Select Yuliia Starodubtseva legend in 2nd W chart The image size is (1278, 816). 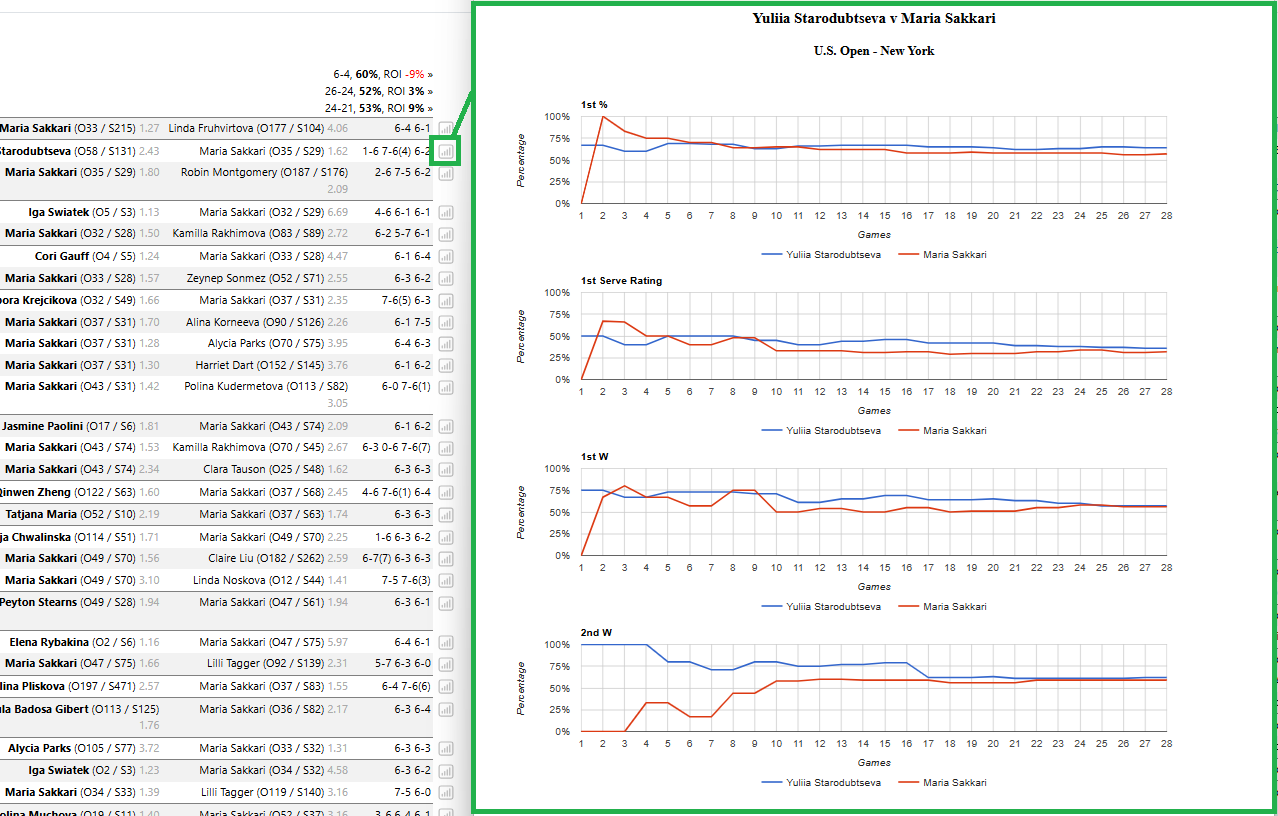821,783
